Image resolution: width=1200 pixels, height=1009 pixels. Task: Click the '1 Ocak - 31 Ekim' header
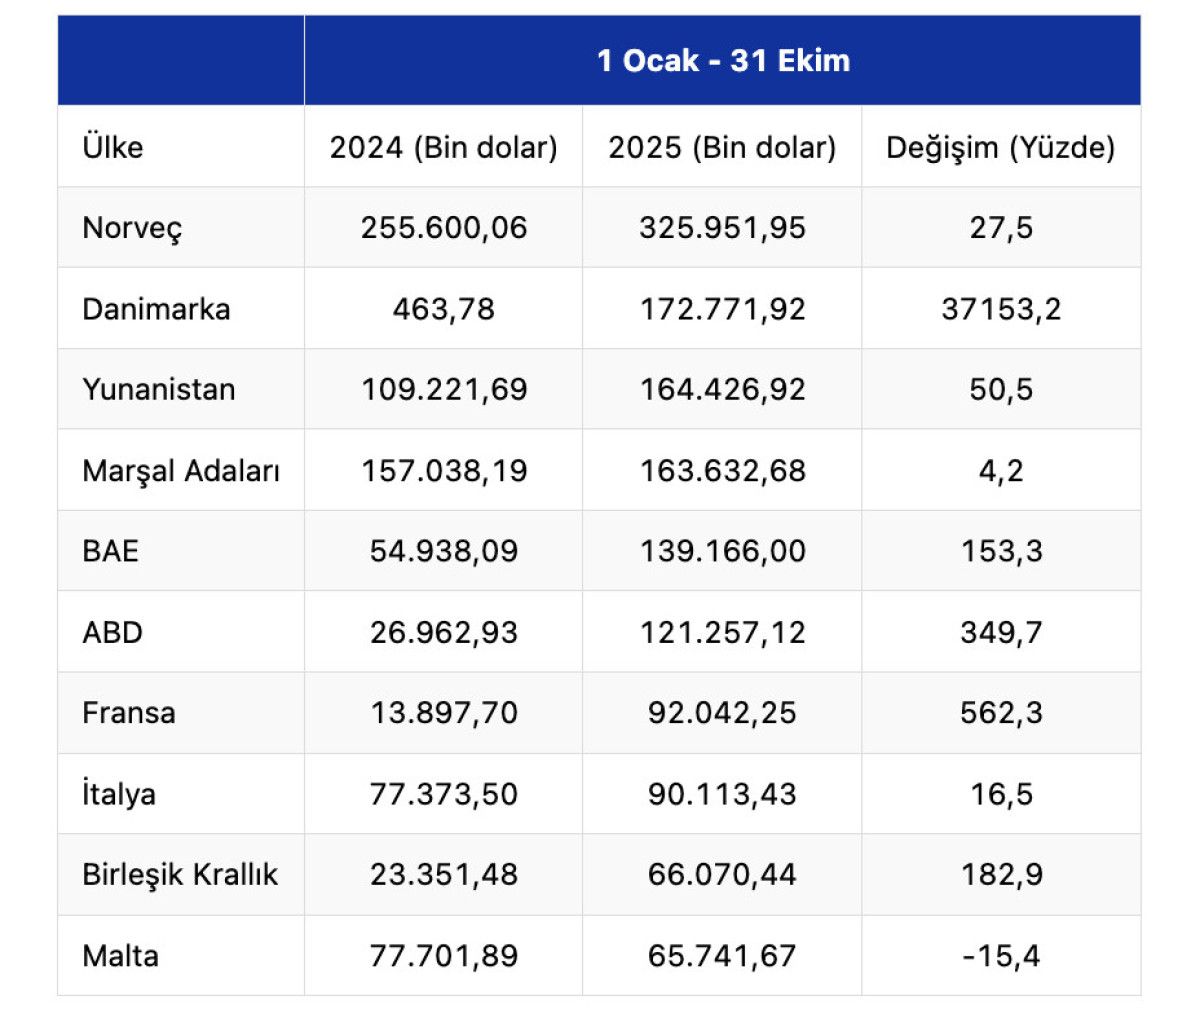click(723, 61)
